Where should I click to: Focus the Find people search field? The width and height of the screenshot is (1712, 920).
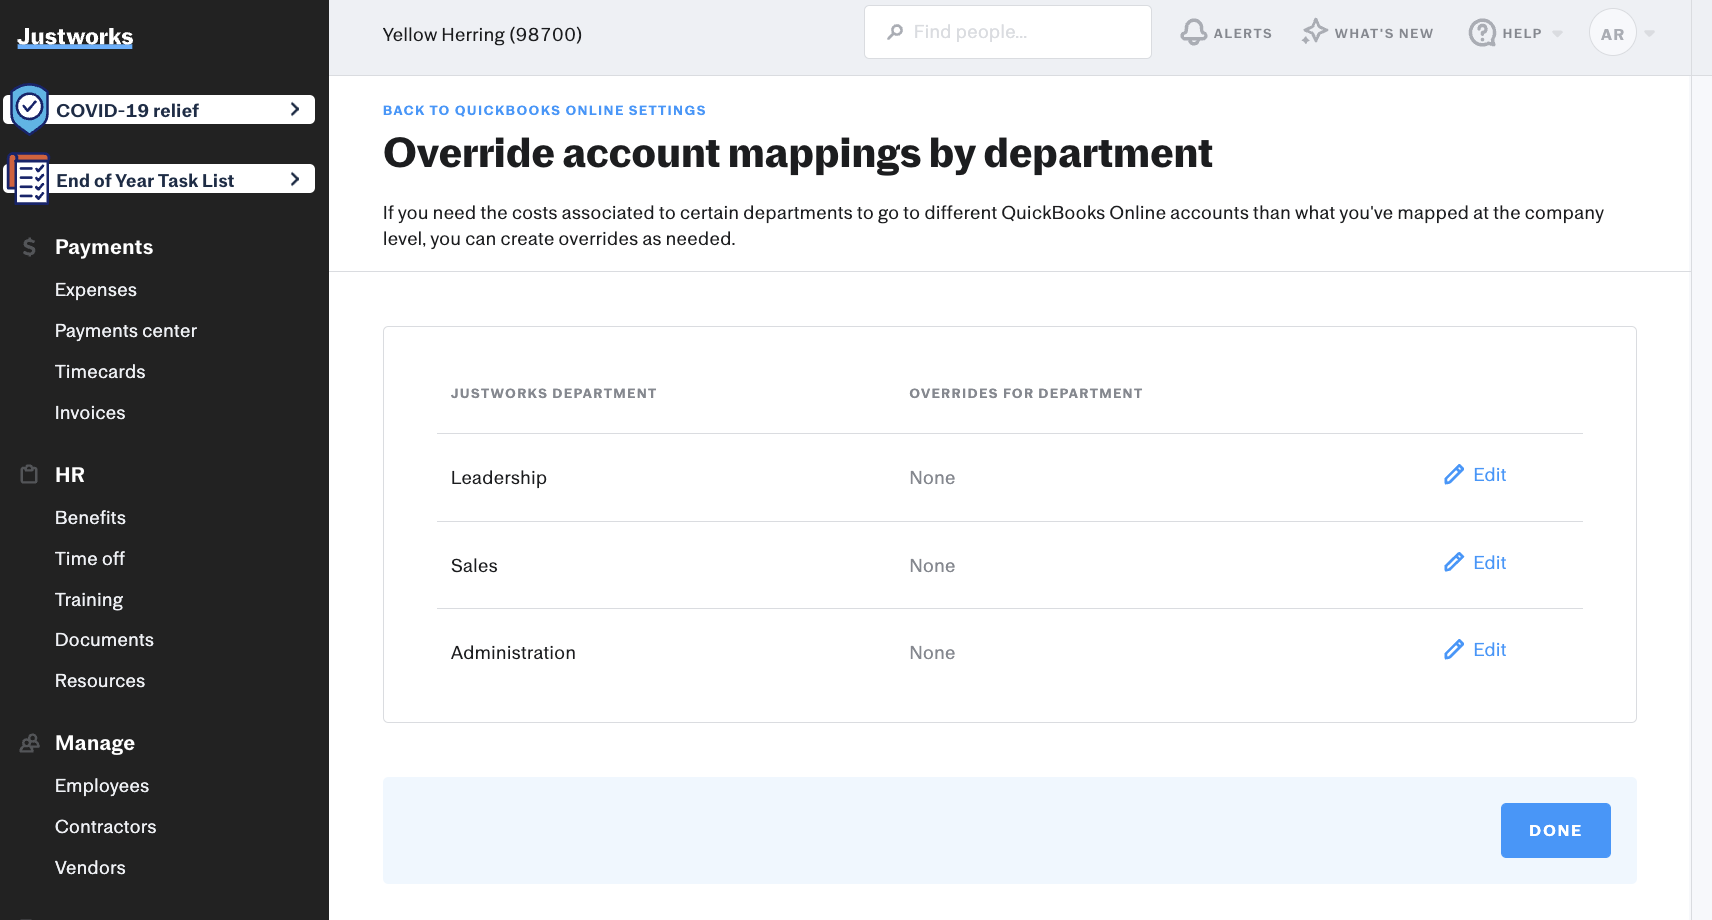pyautogui.click(x=1008, y=32)
